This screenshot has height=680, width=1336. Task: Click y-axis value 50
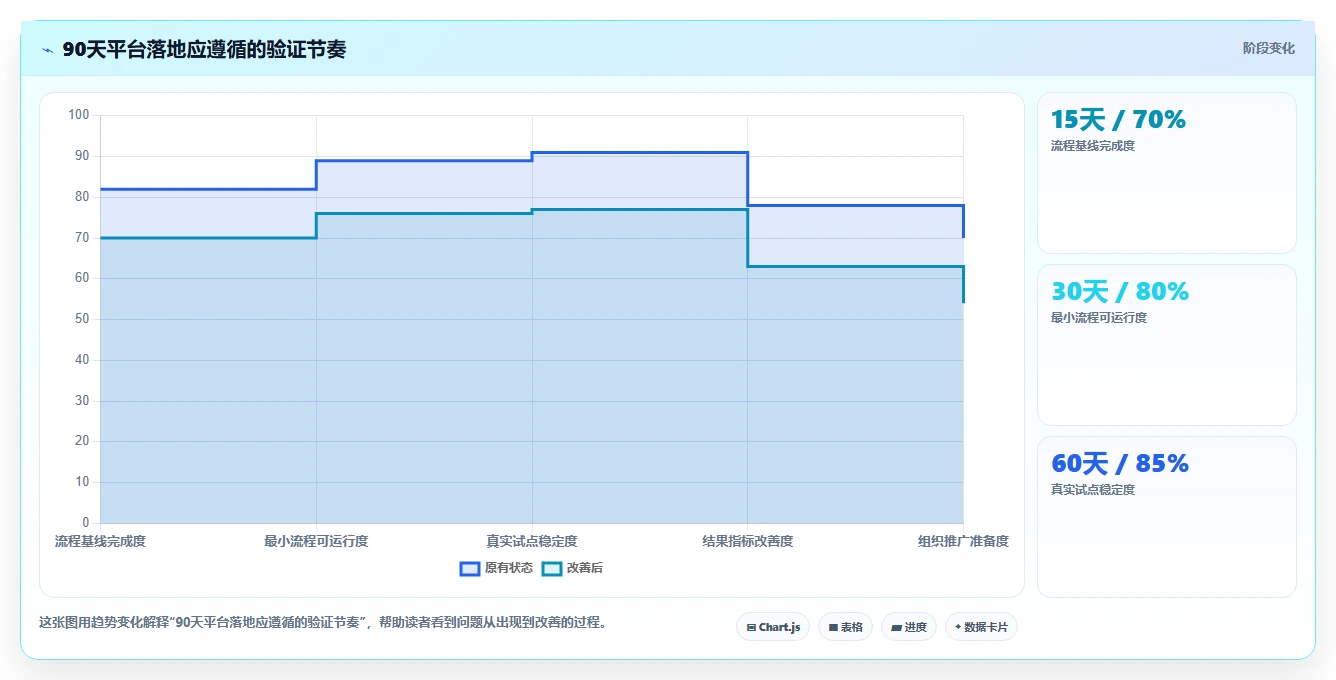pyautogui.click(x=82, y=319)
